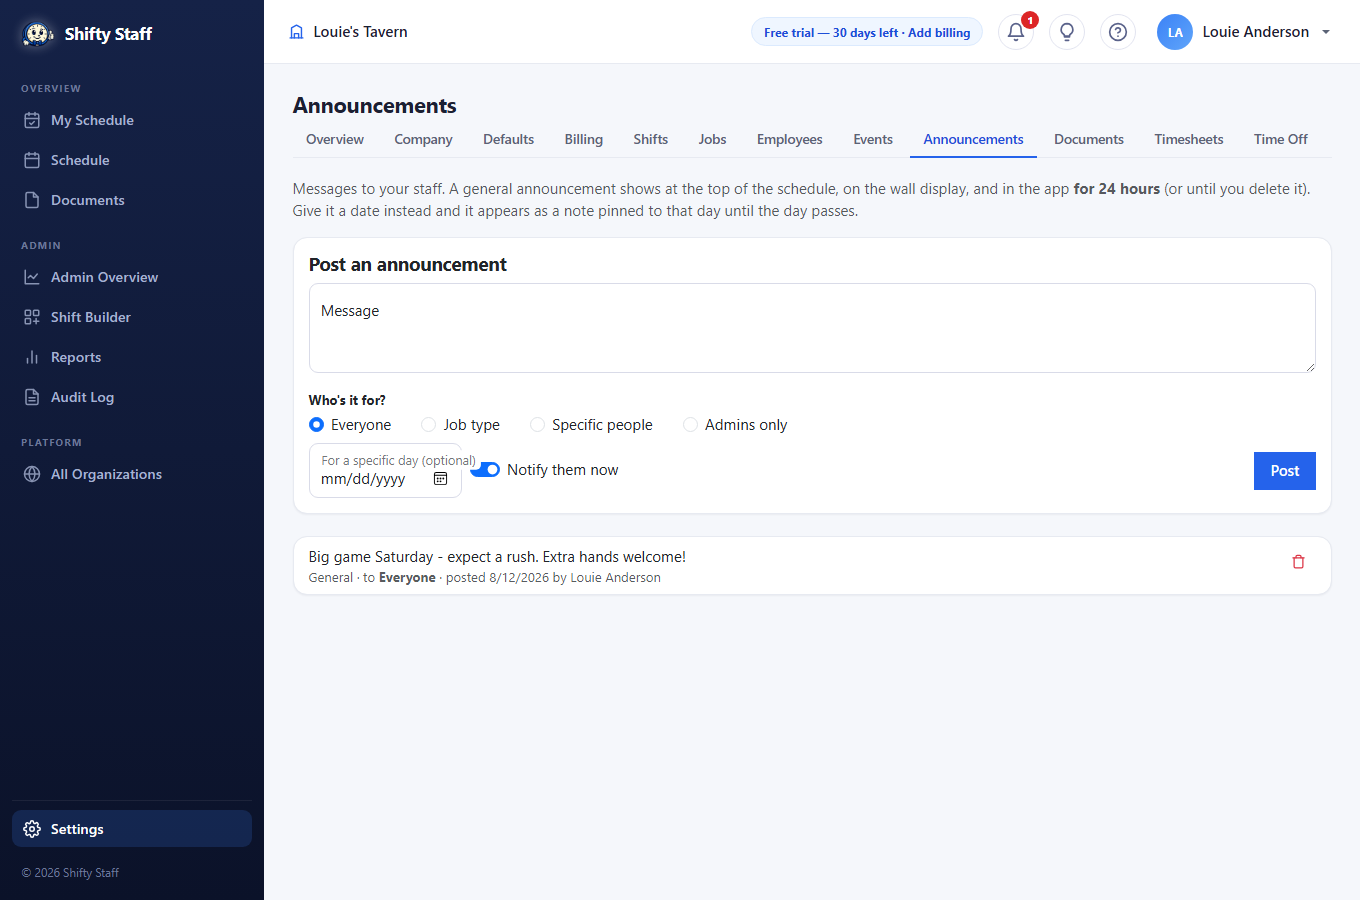Select the Everyone radio option

tap(316, 425)
